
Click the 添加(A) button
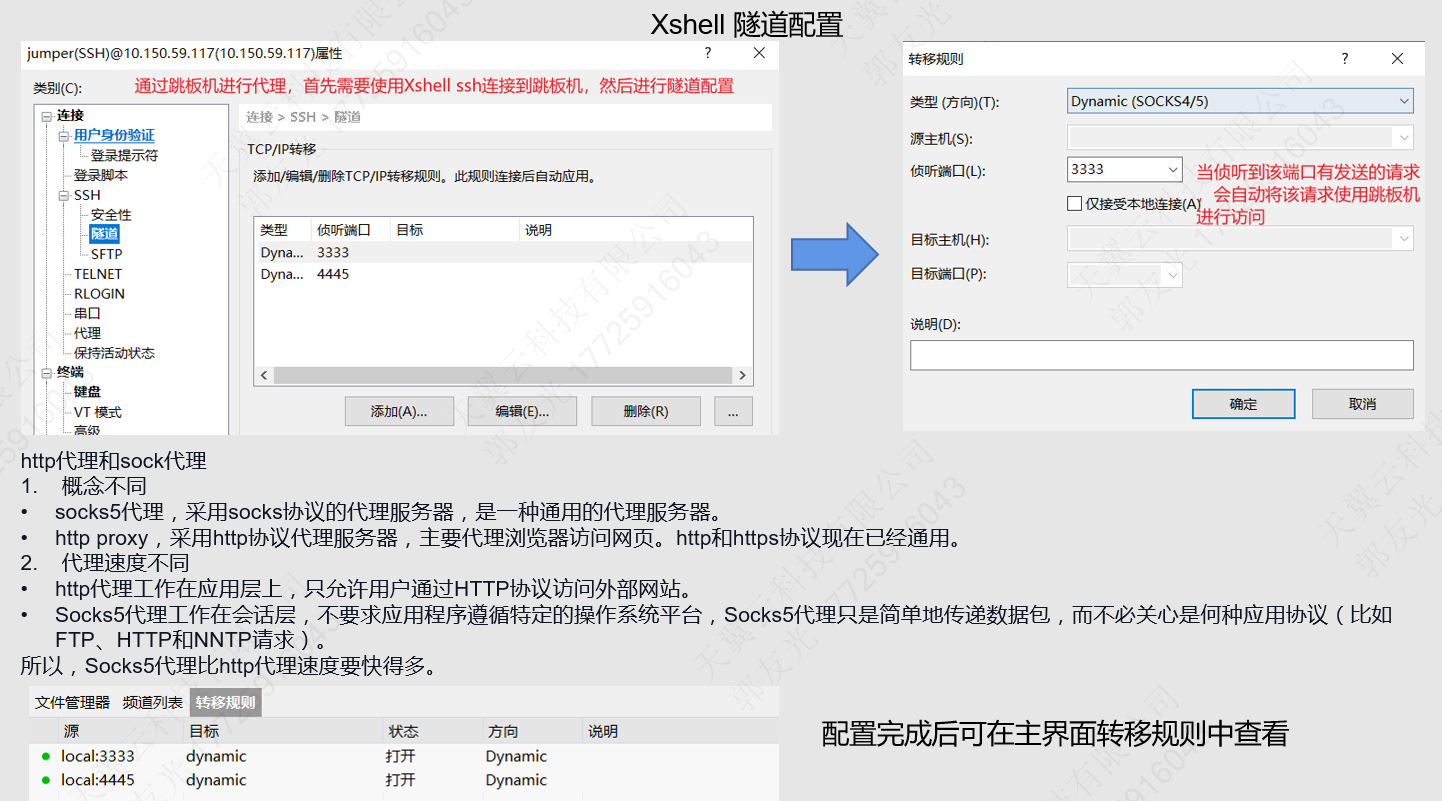[x=399, y=410]
